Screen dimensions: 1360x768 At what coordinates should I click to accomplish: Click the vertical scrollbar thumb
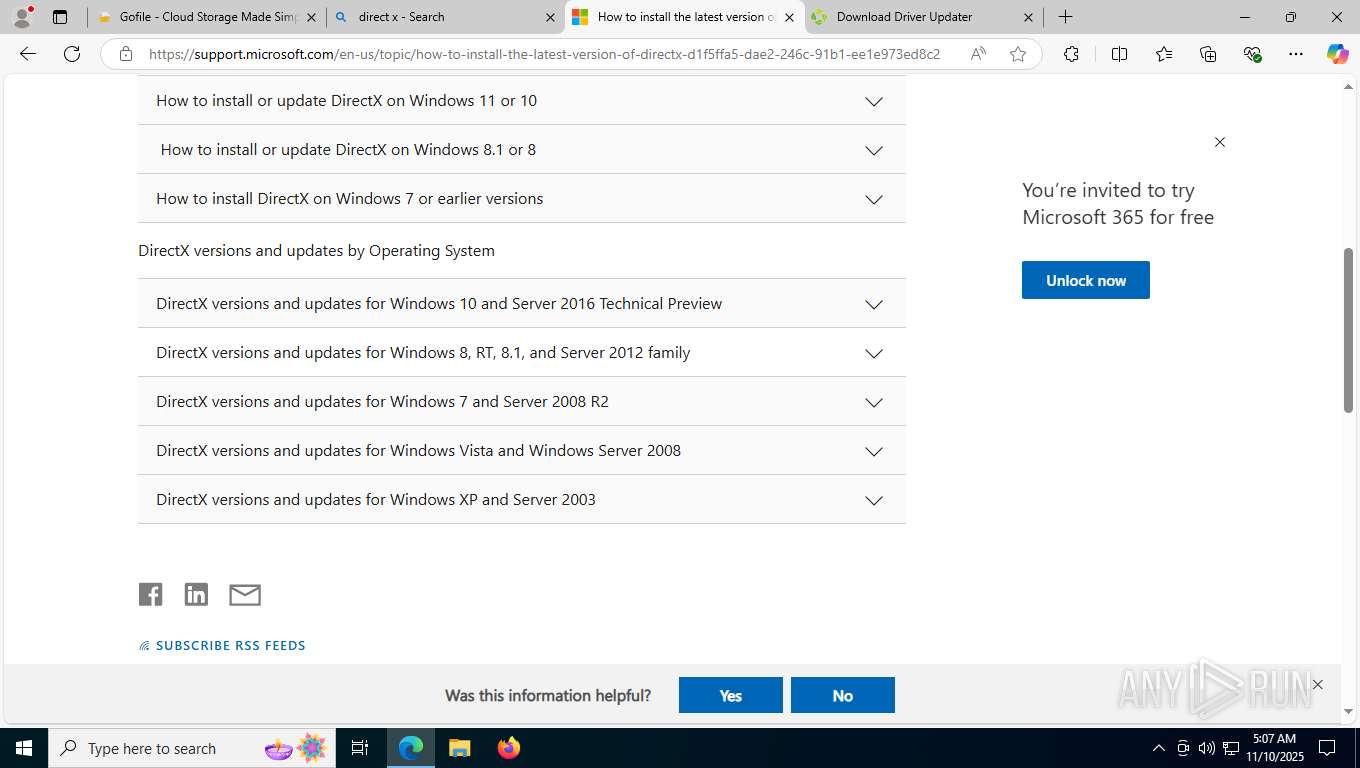(x=1348, y=330)
